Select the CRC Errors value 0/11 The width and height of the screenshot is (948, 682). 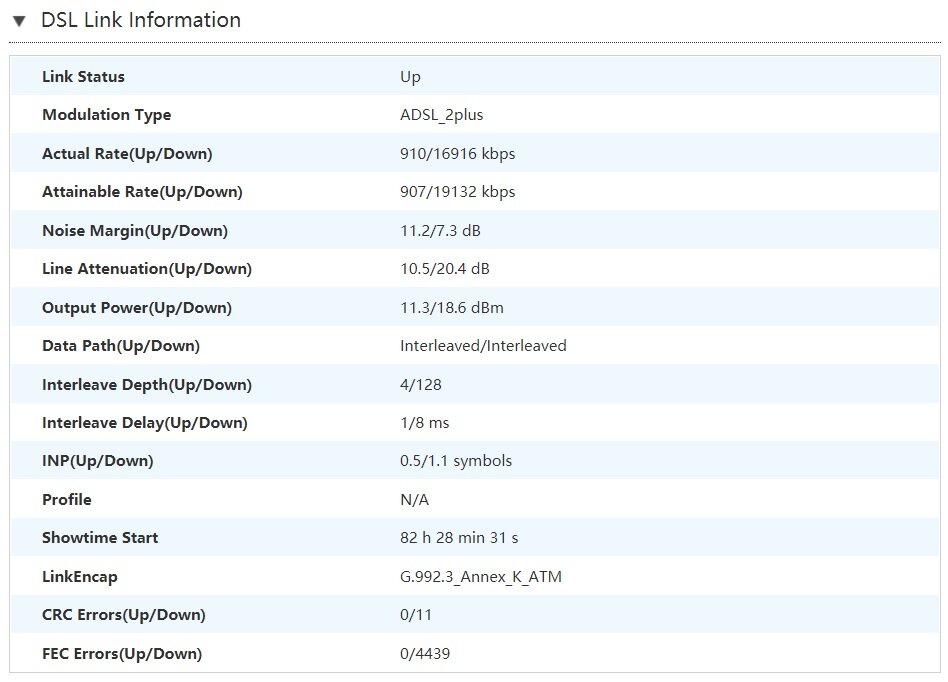pos(416,615)
